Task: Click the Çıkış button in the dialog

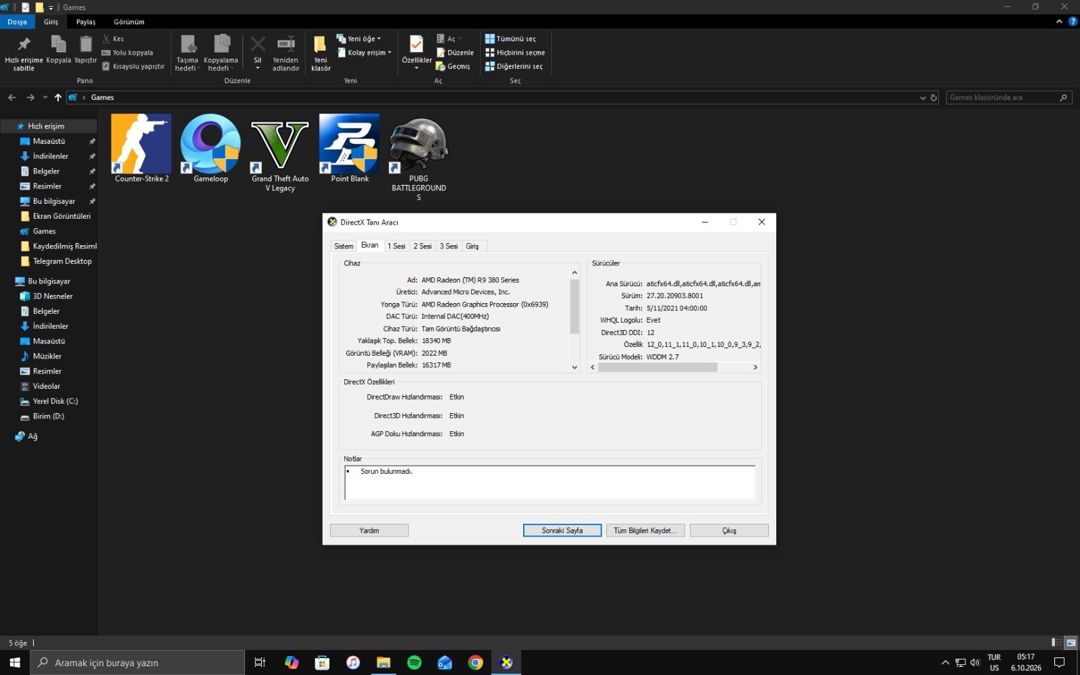Action: point(729,530)
